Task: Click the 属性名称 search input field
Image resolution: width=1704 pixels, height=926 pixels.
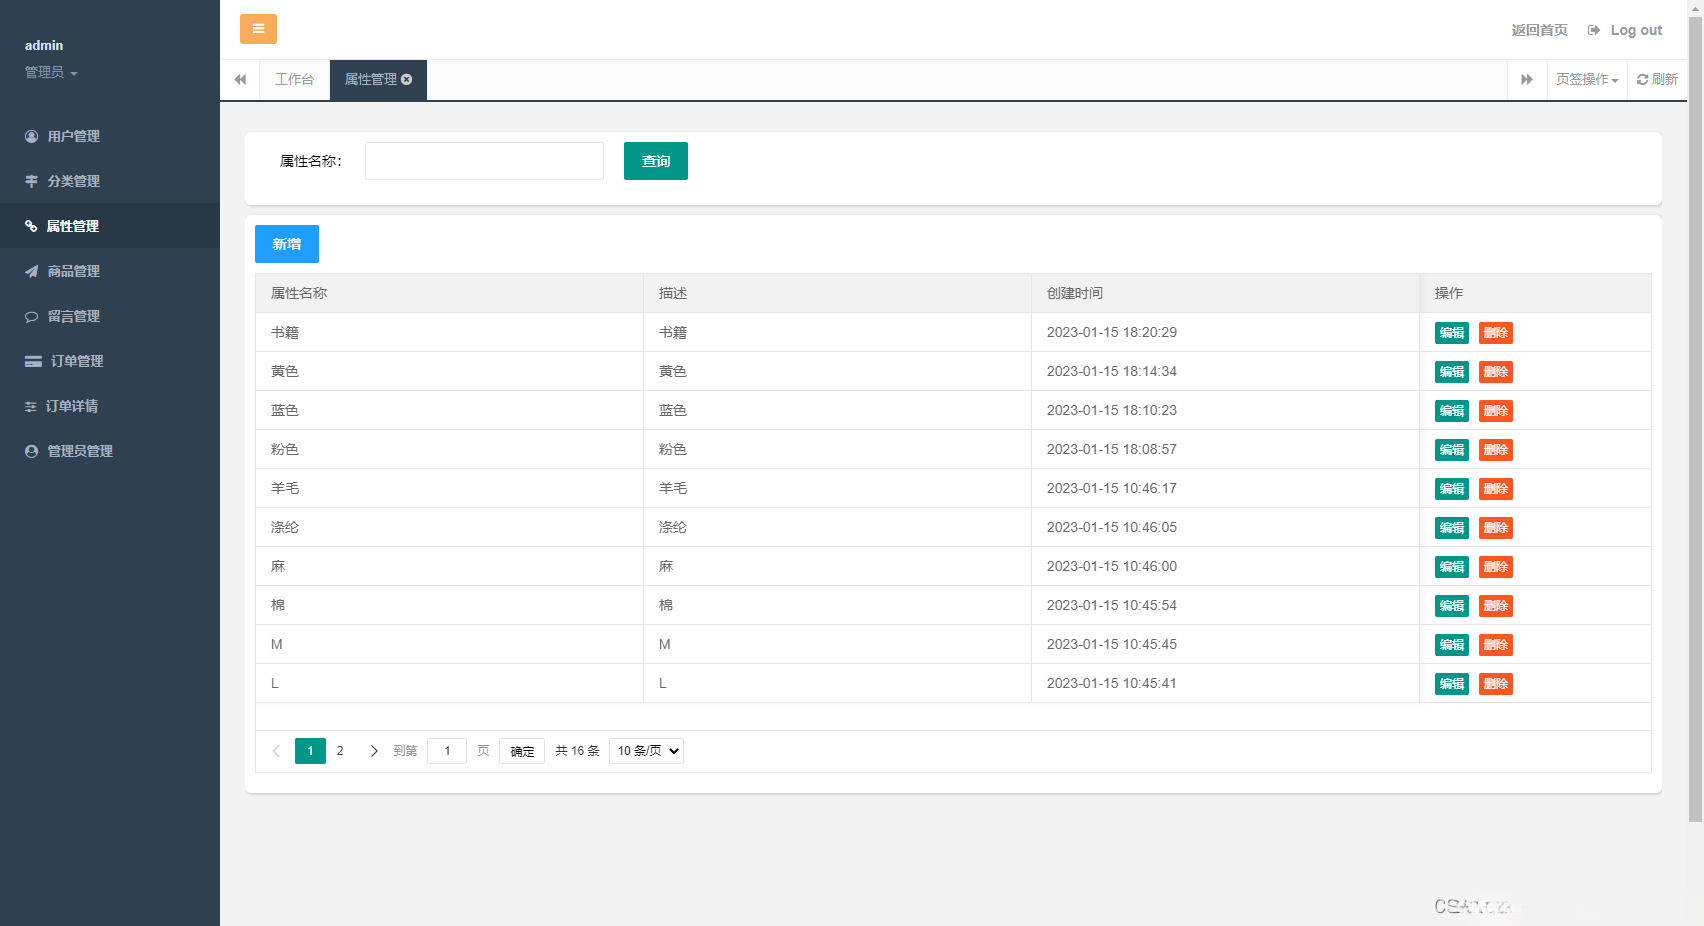Action: pos(484,161)
